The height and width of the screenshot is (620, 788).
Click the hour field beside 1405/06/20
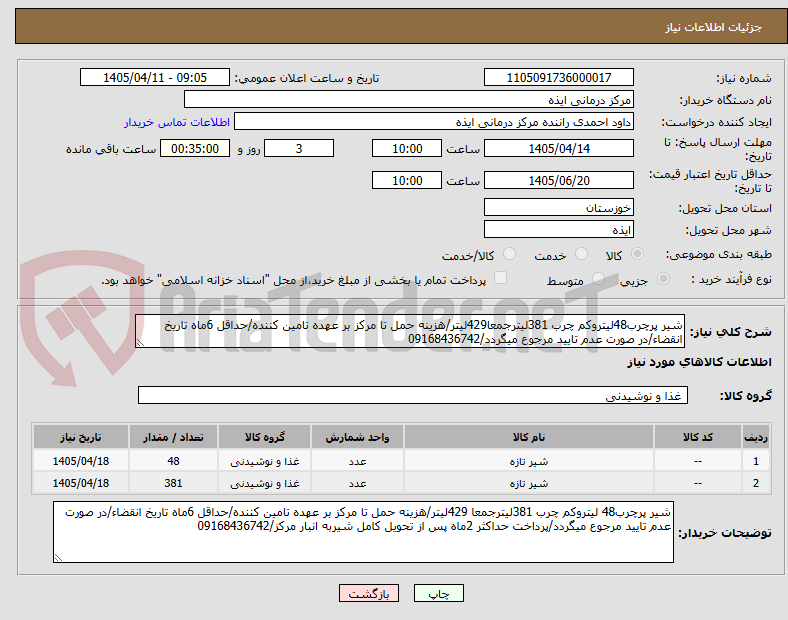click(x=407, y=180)
